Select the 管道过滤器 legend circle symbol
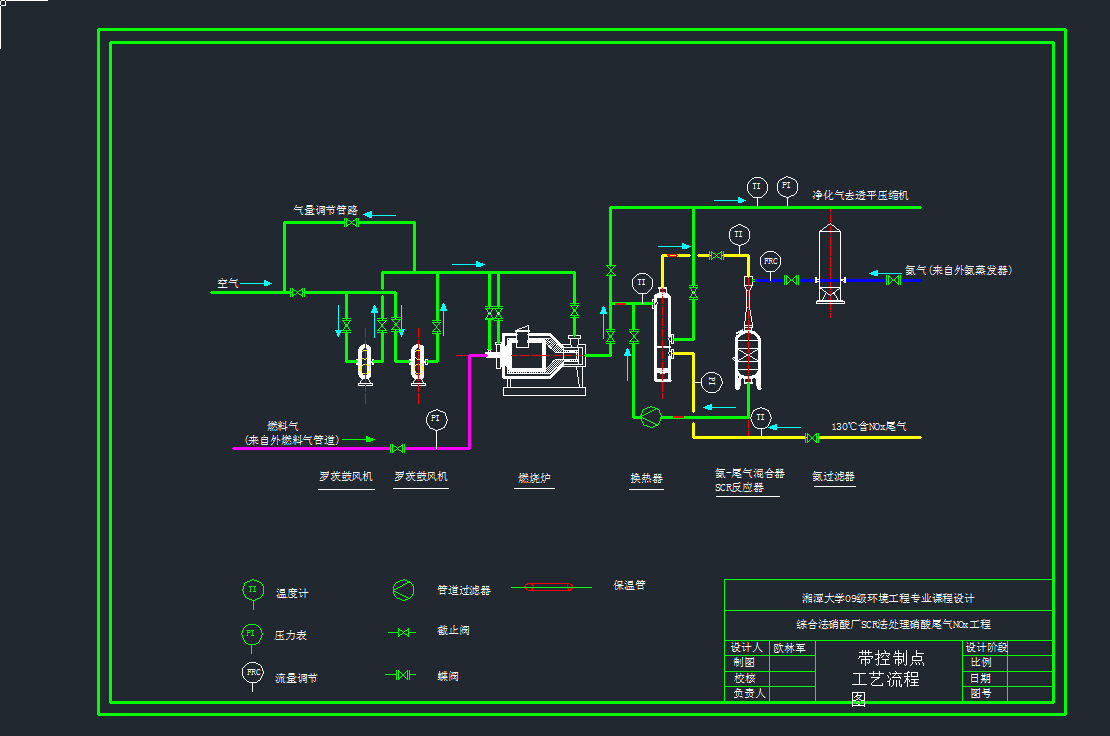Screen dimensions: 1110x736 403,590
